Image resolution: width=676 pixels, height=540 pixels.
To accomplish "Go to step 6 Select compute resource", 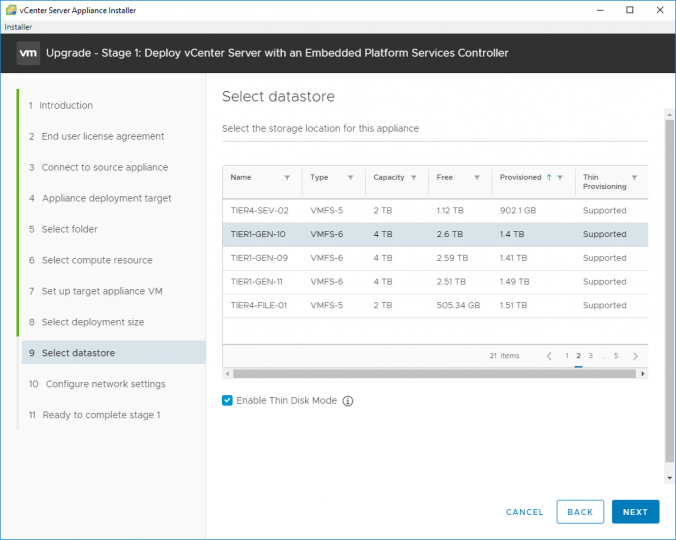I will pyautogui.click(x=91, y=260).
